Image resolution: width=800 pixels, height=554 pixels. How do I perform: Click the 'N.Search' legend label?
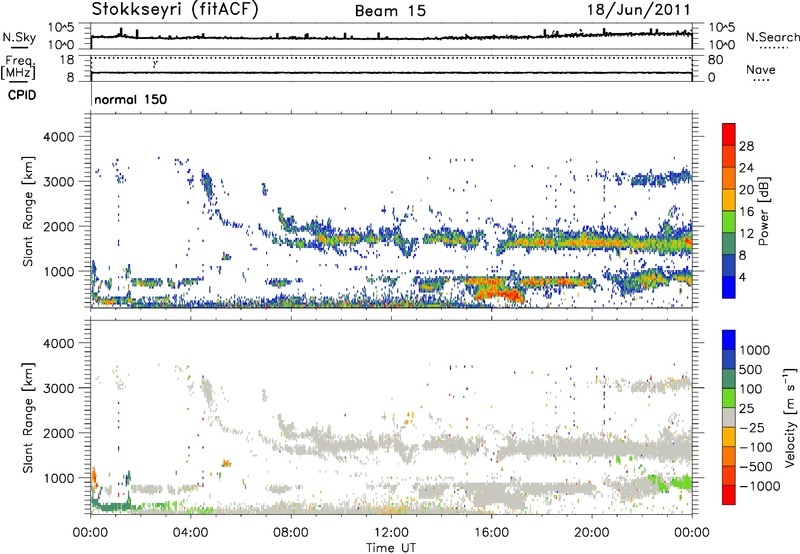tap(772, 37)
